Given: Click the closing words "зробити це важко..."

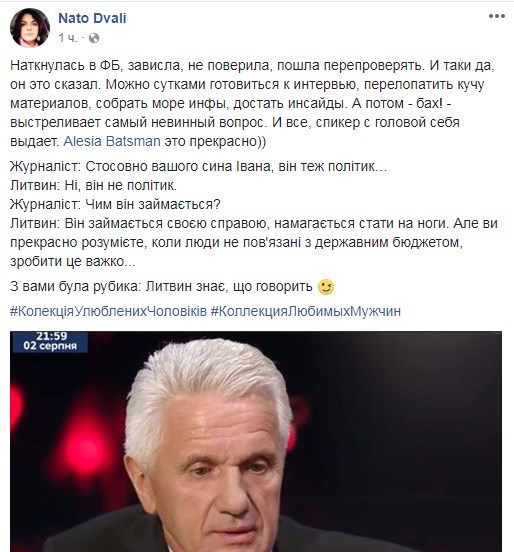Looking at the screenshot, I should (x=73, y=261).
